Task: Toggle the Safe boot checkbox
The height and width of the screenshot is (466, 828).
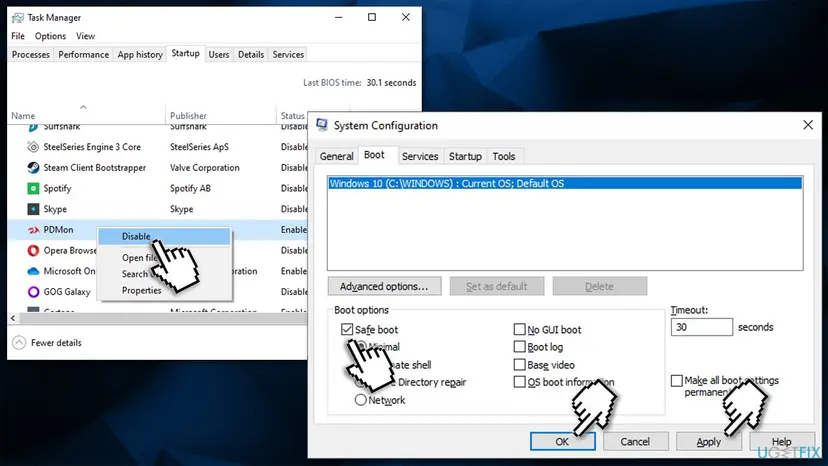Action: 346,330
